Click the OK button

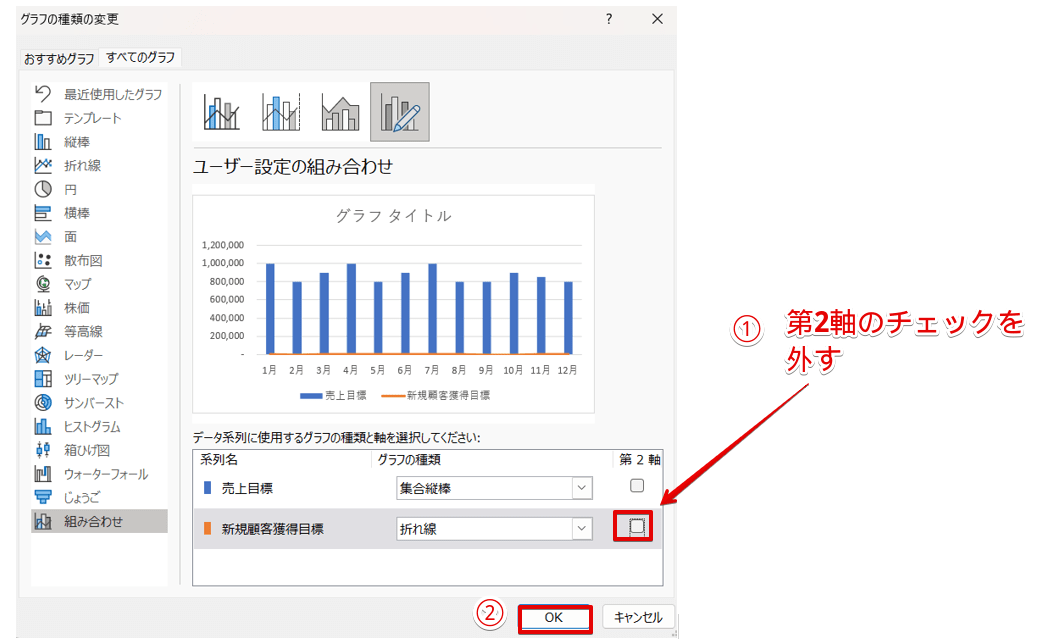pyautogui.click(x=554, y=618)
